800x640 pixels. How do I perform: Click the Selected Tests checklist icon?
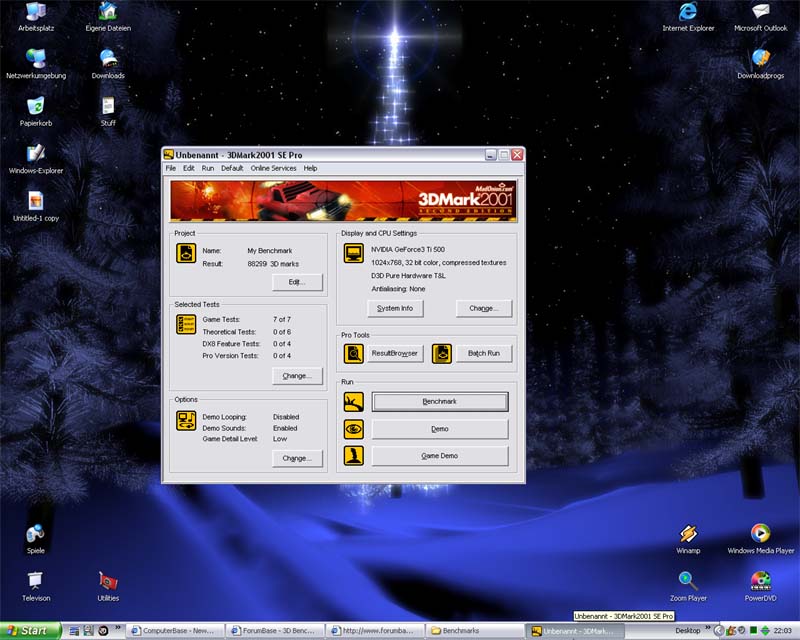point(186,325)
